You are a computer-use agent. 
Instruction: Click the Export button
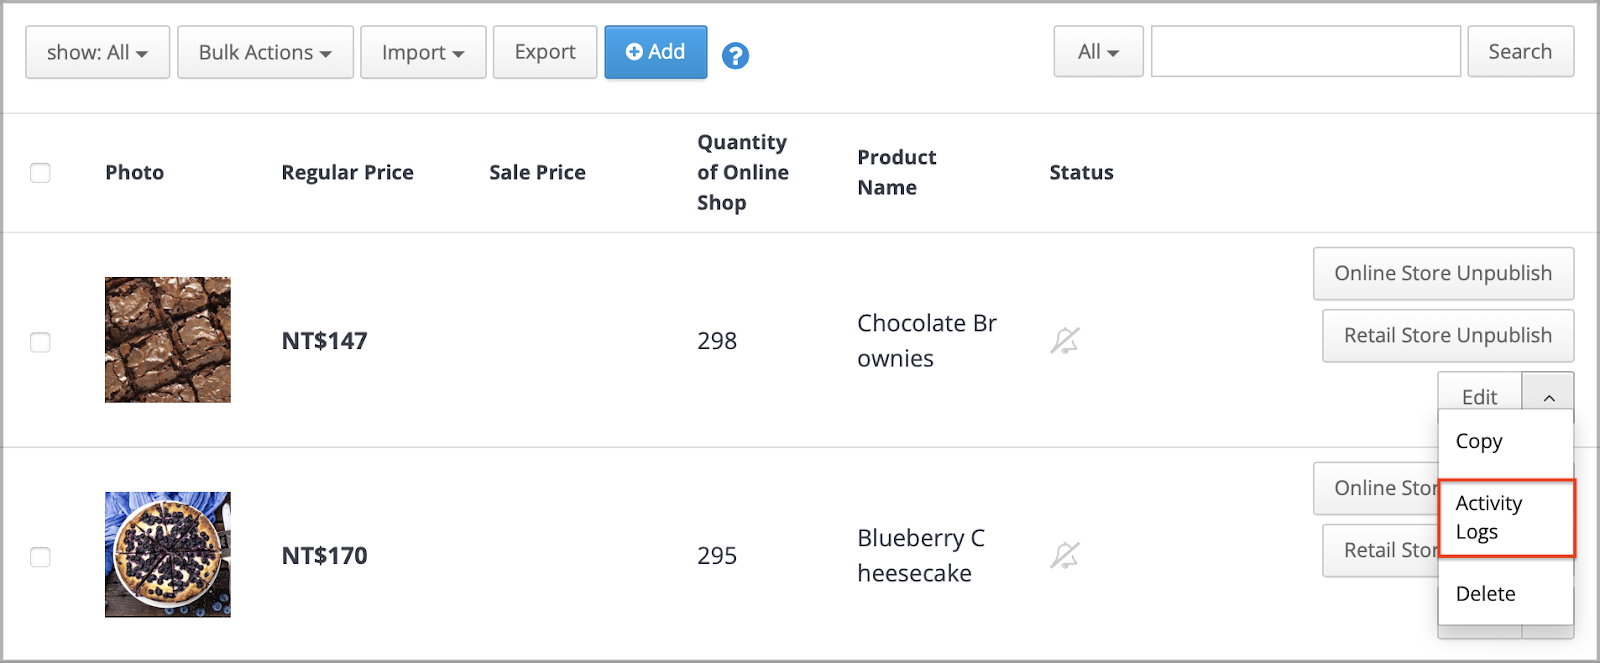point(545,52)
